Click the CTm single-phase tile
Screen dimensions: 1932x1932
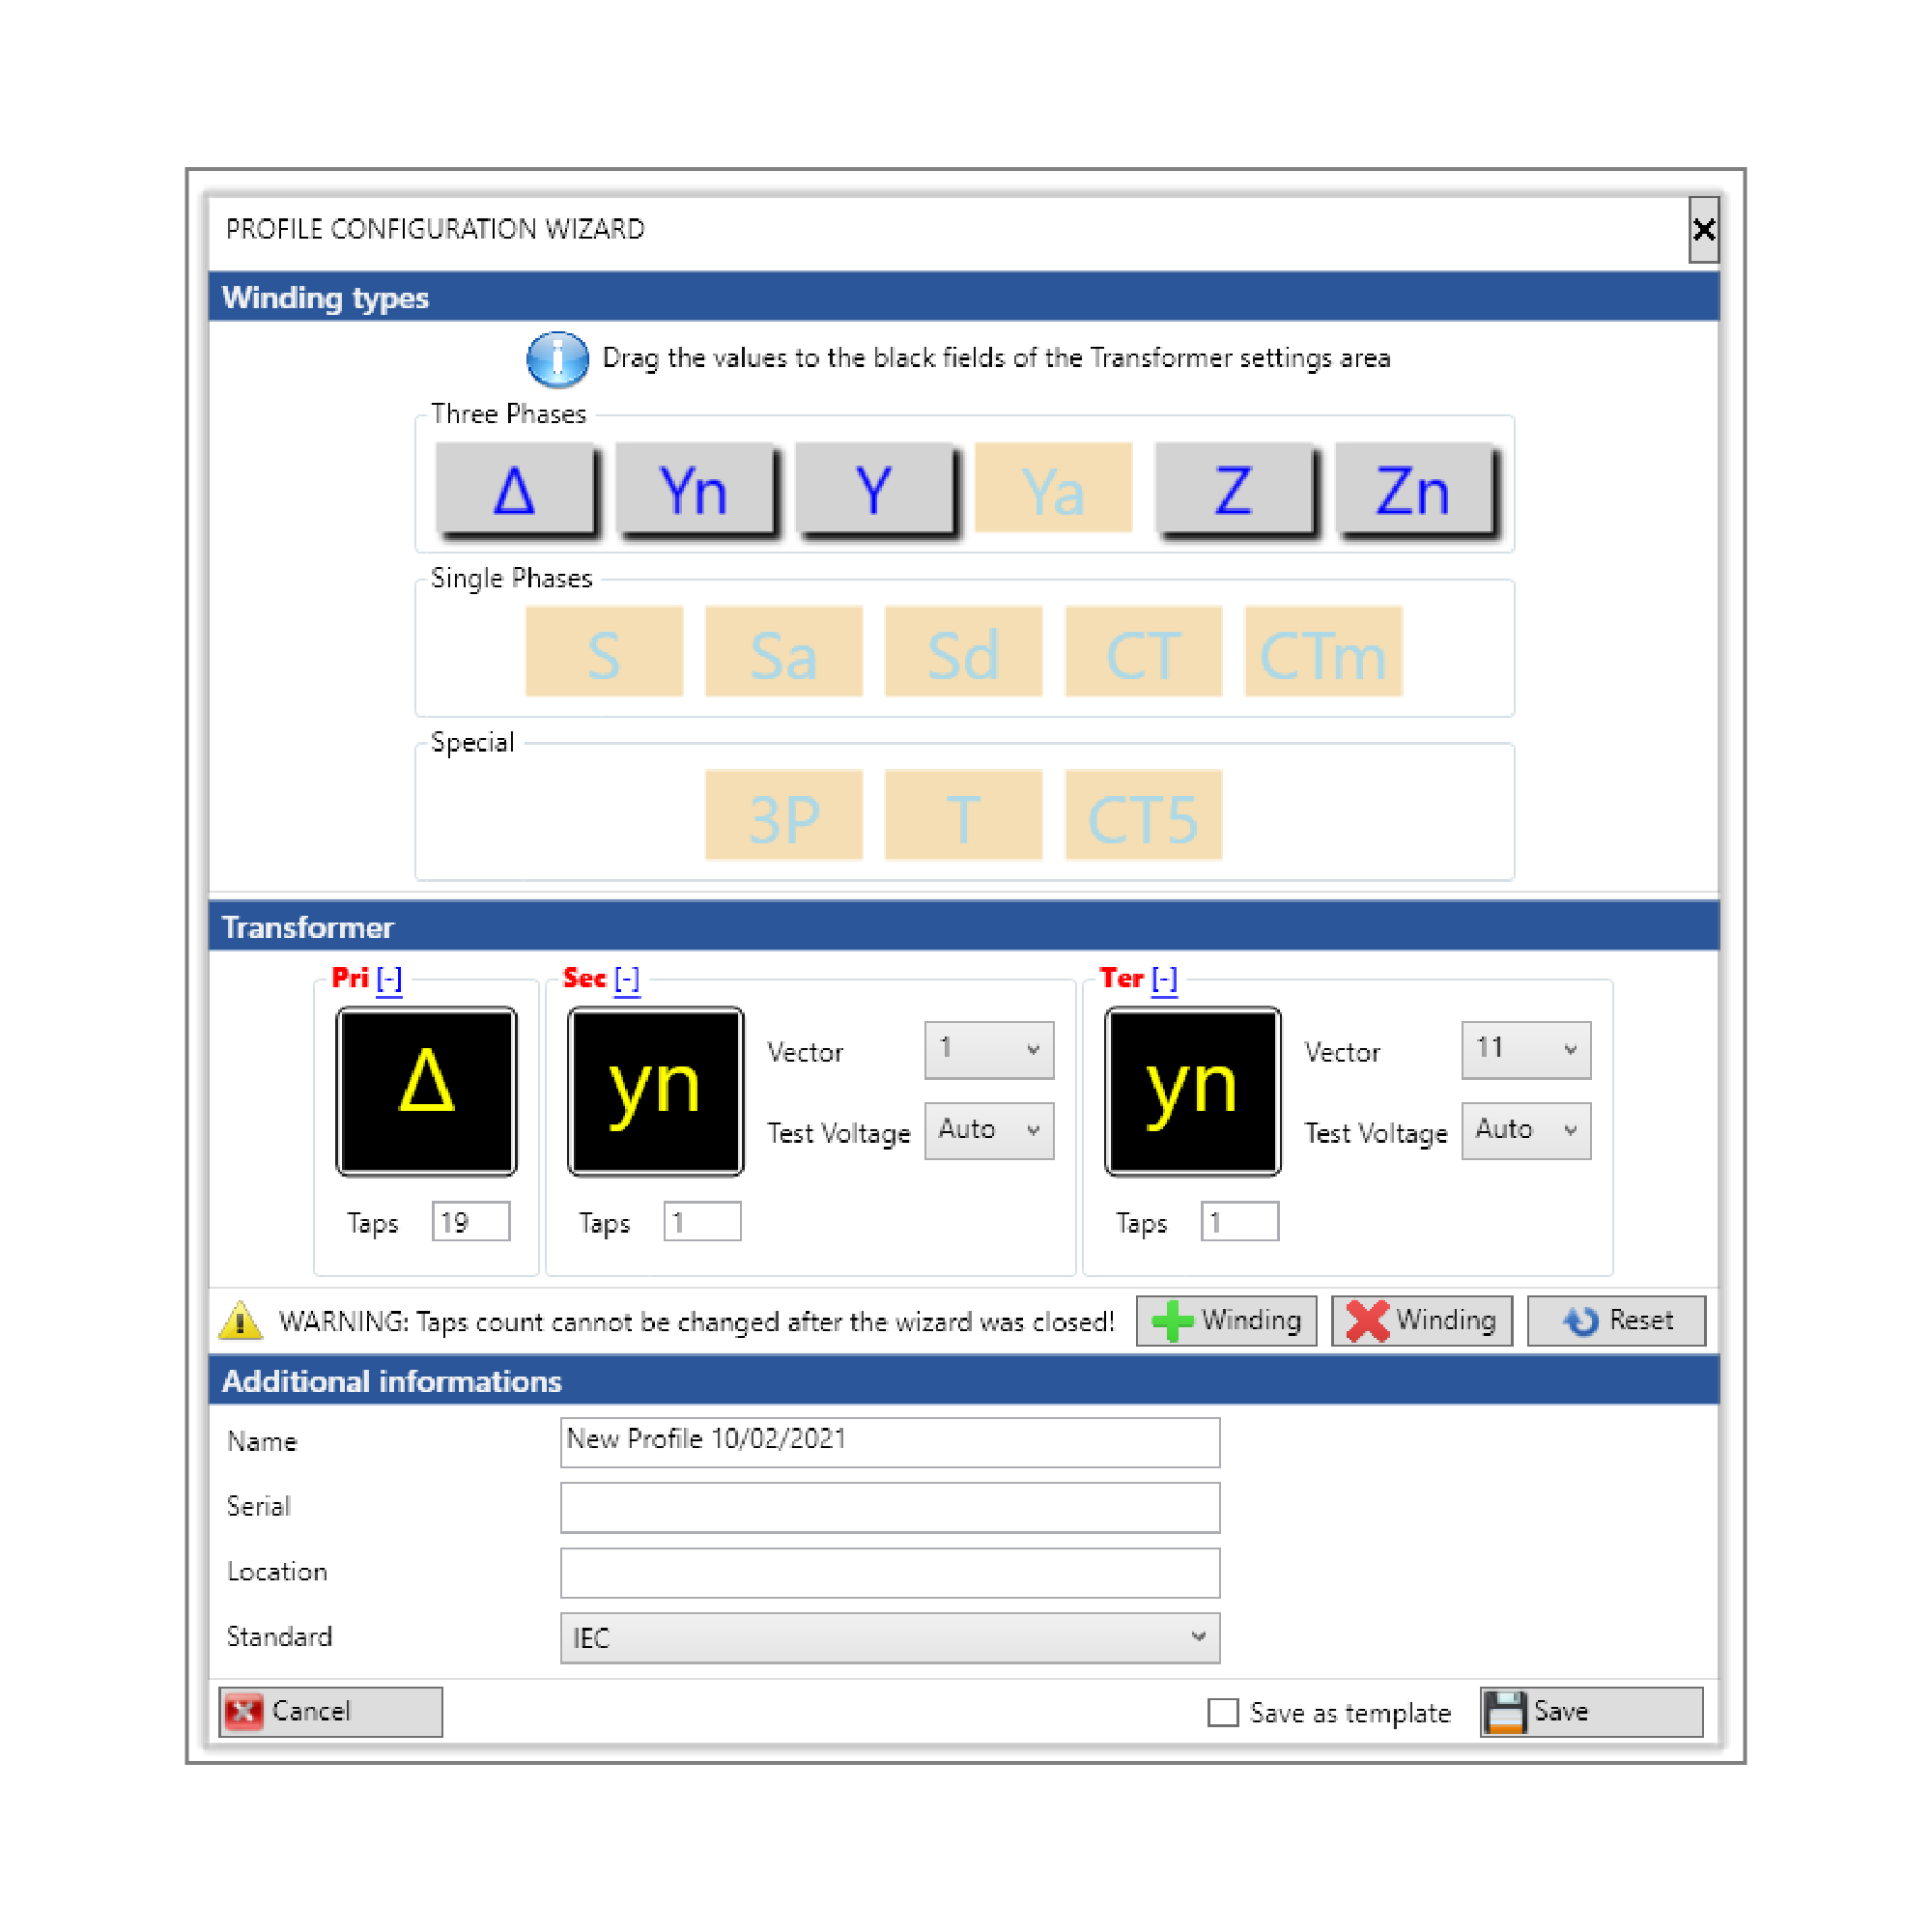tap(1324, 652)
